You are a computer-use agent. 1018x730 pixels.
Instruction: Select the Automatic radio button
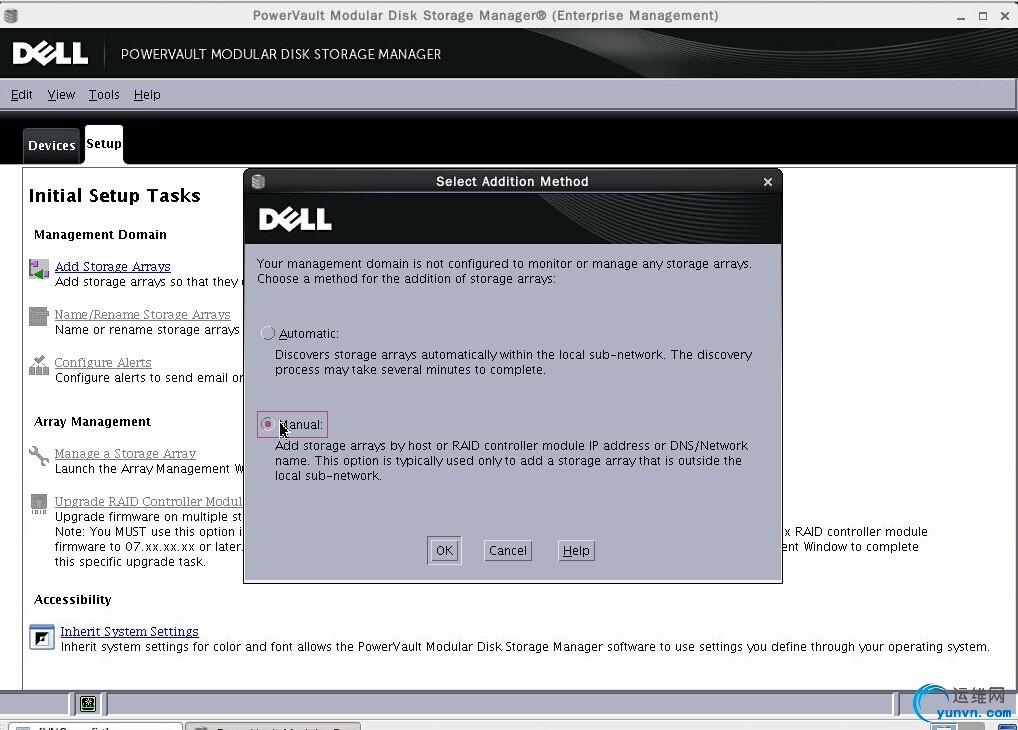[x=267, y=333]
